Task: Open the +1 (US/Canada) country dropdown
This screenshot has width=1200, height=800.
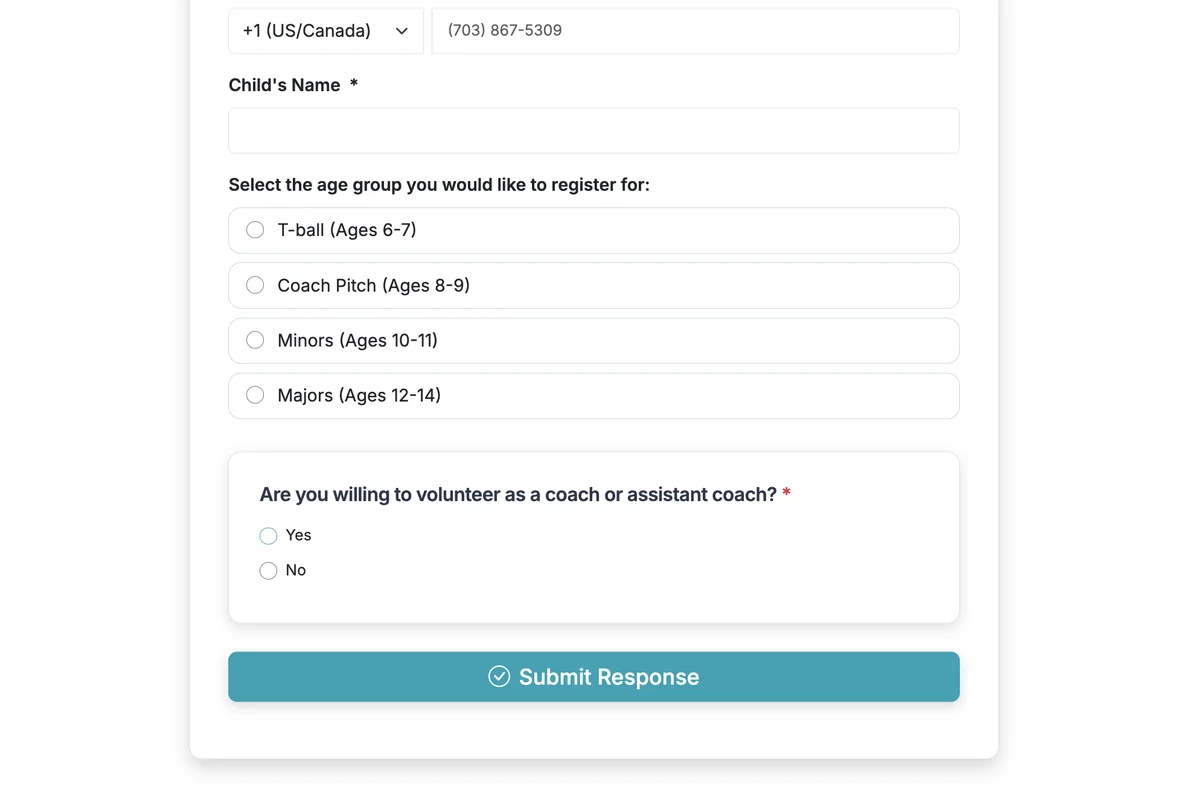Action: pos(325,31)
